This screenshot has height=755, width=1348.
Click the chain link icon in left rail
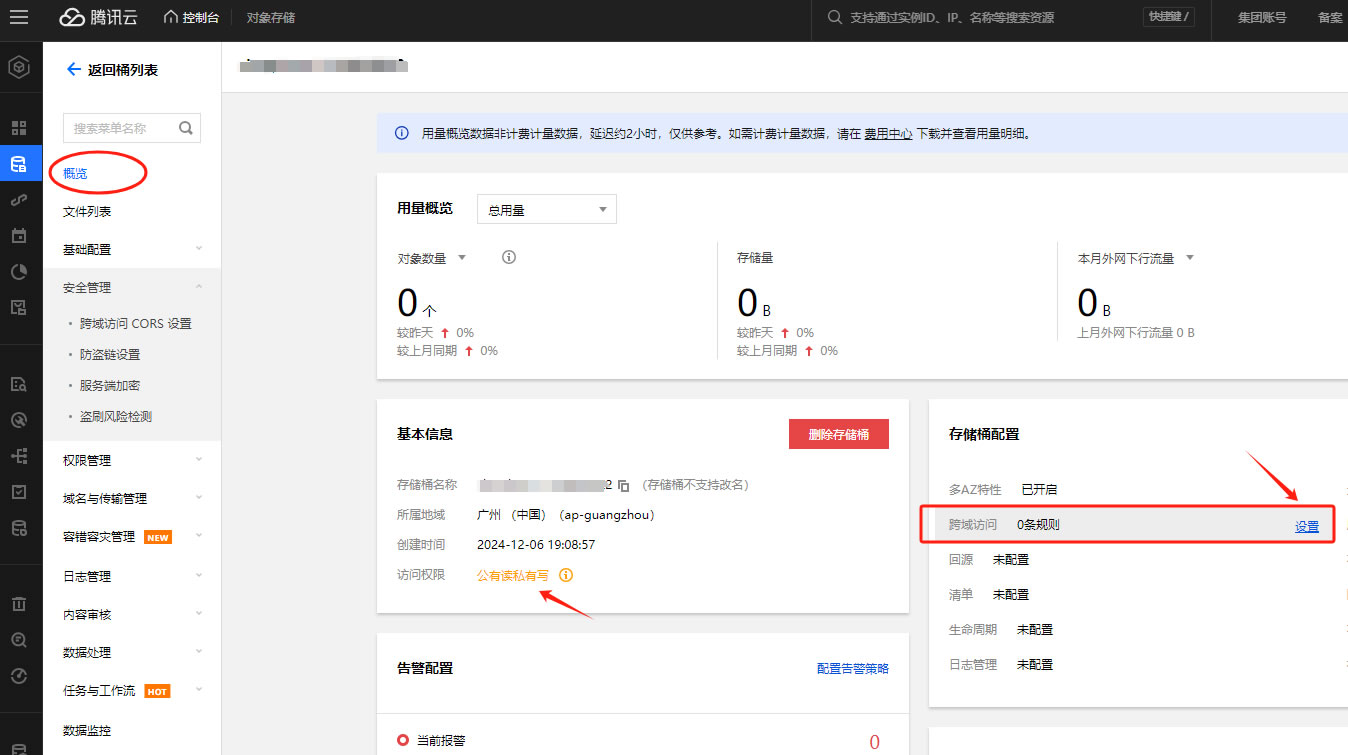(19, 200)
